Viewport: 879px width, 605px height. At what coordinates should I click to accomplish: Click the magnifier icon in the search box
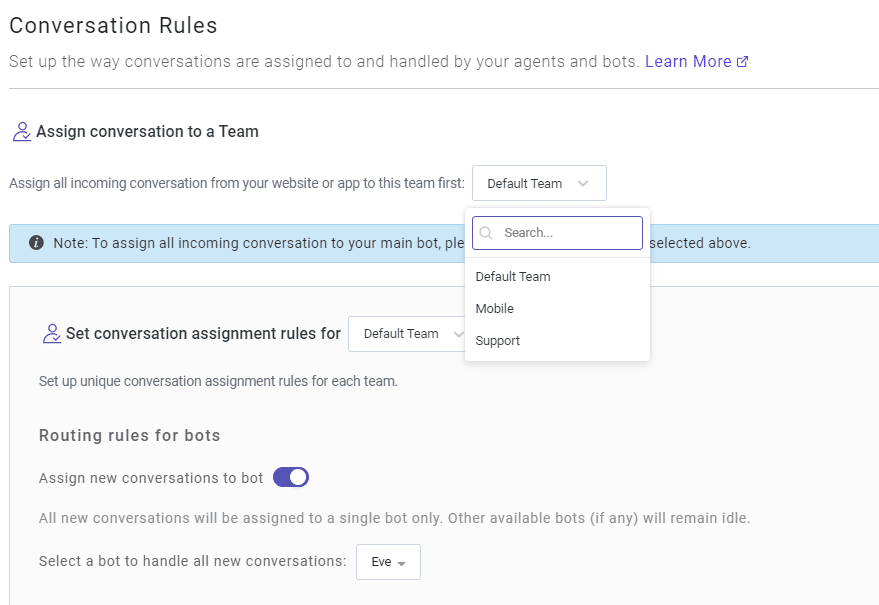[x=486, y=233]
